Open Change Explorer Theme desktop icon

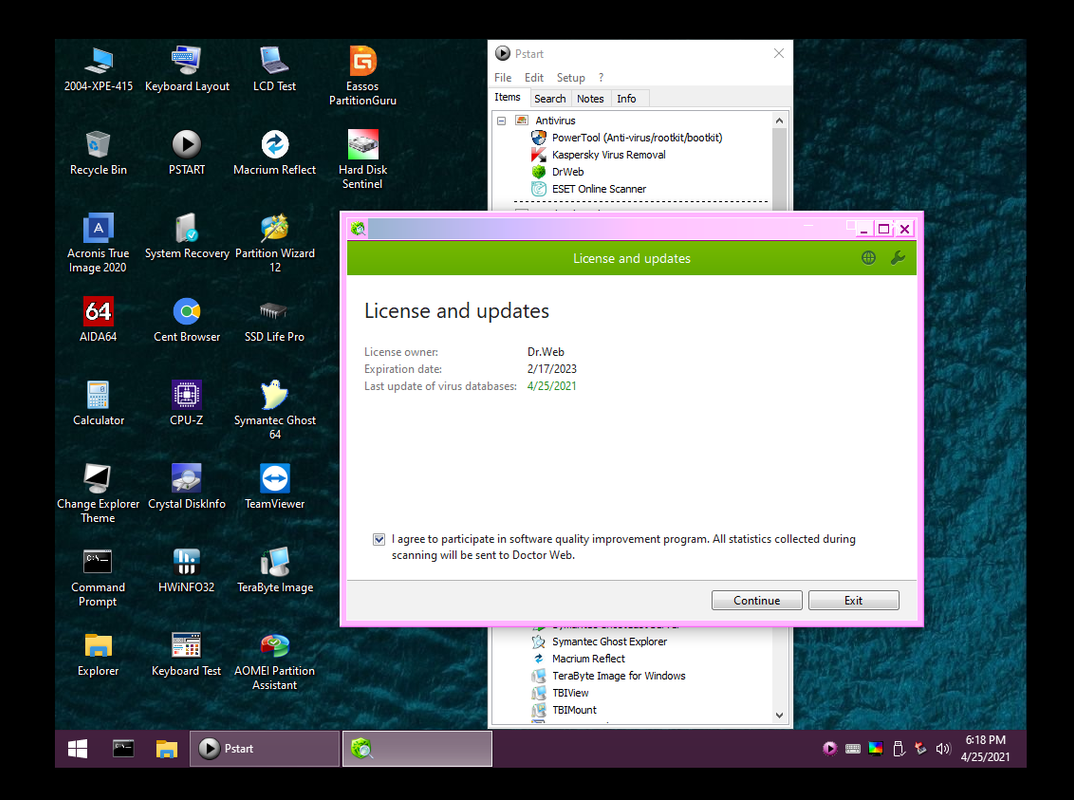(x=98, y=493)
